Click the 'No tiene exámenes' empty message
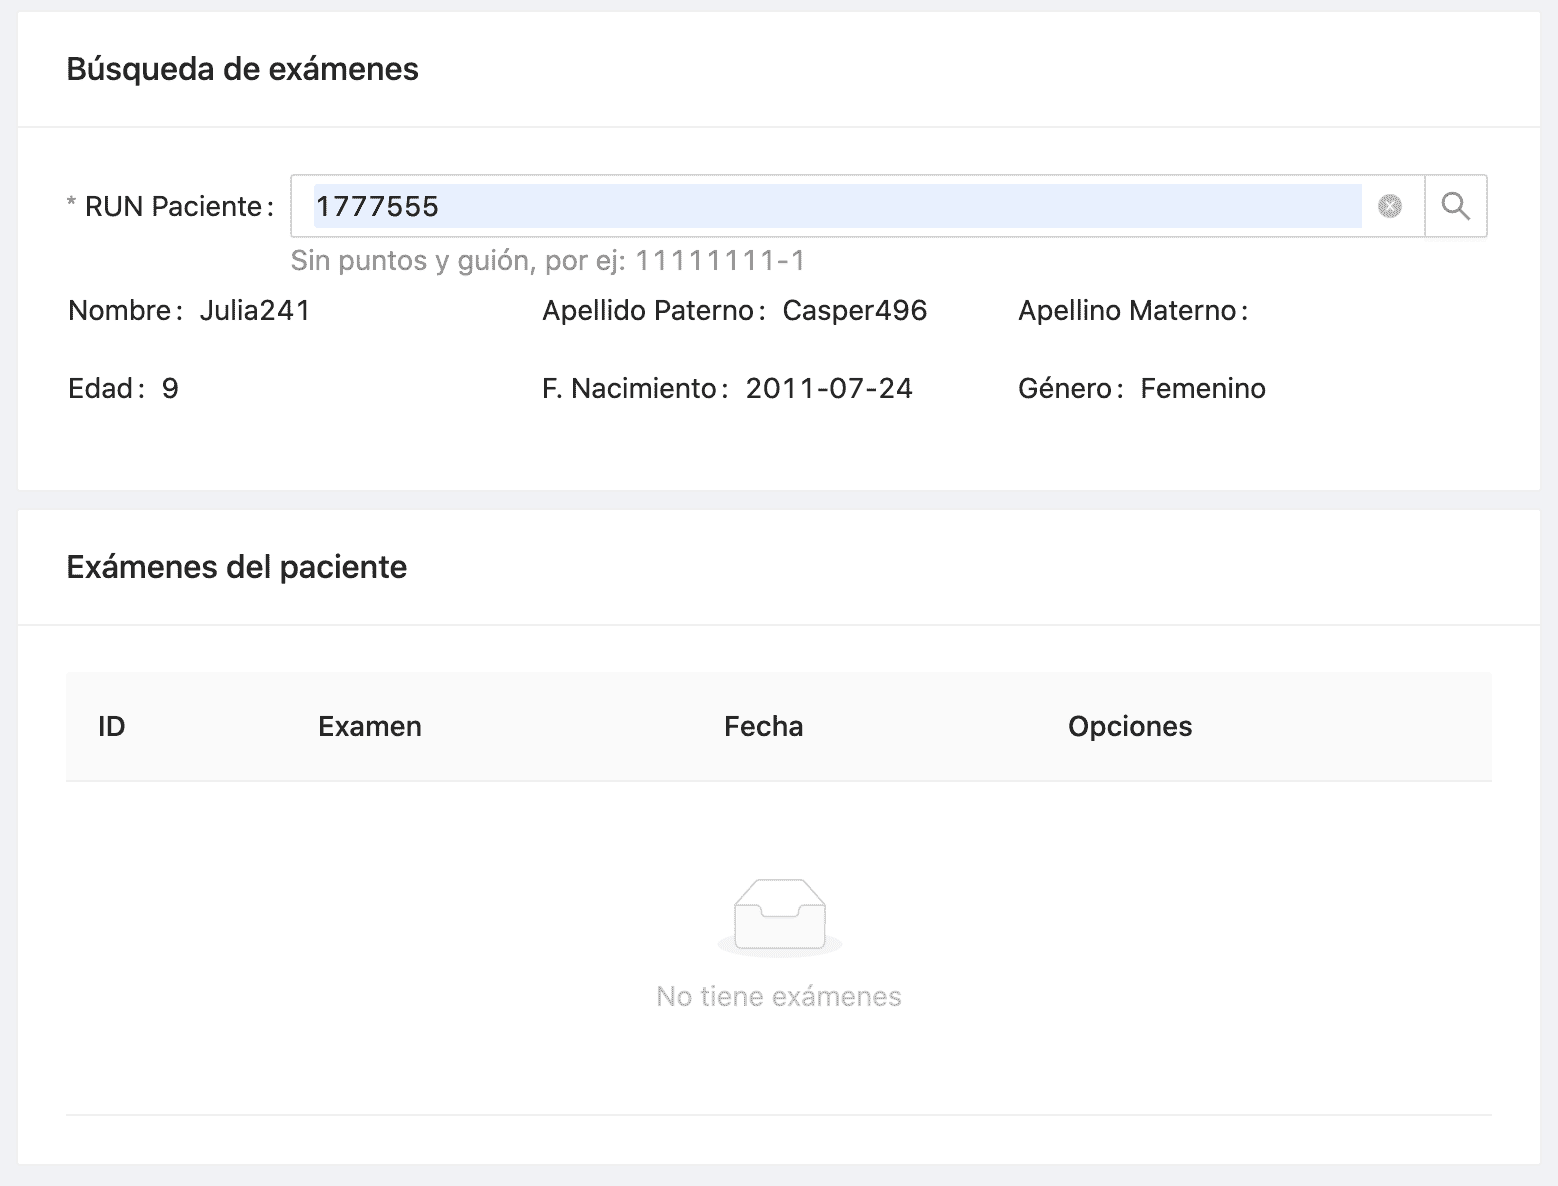The height and width of the screenshot is (1186, 1558). tap(778, 996)
